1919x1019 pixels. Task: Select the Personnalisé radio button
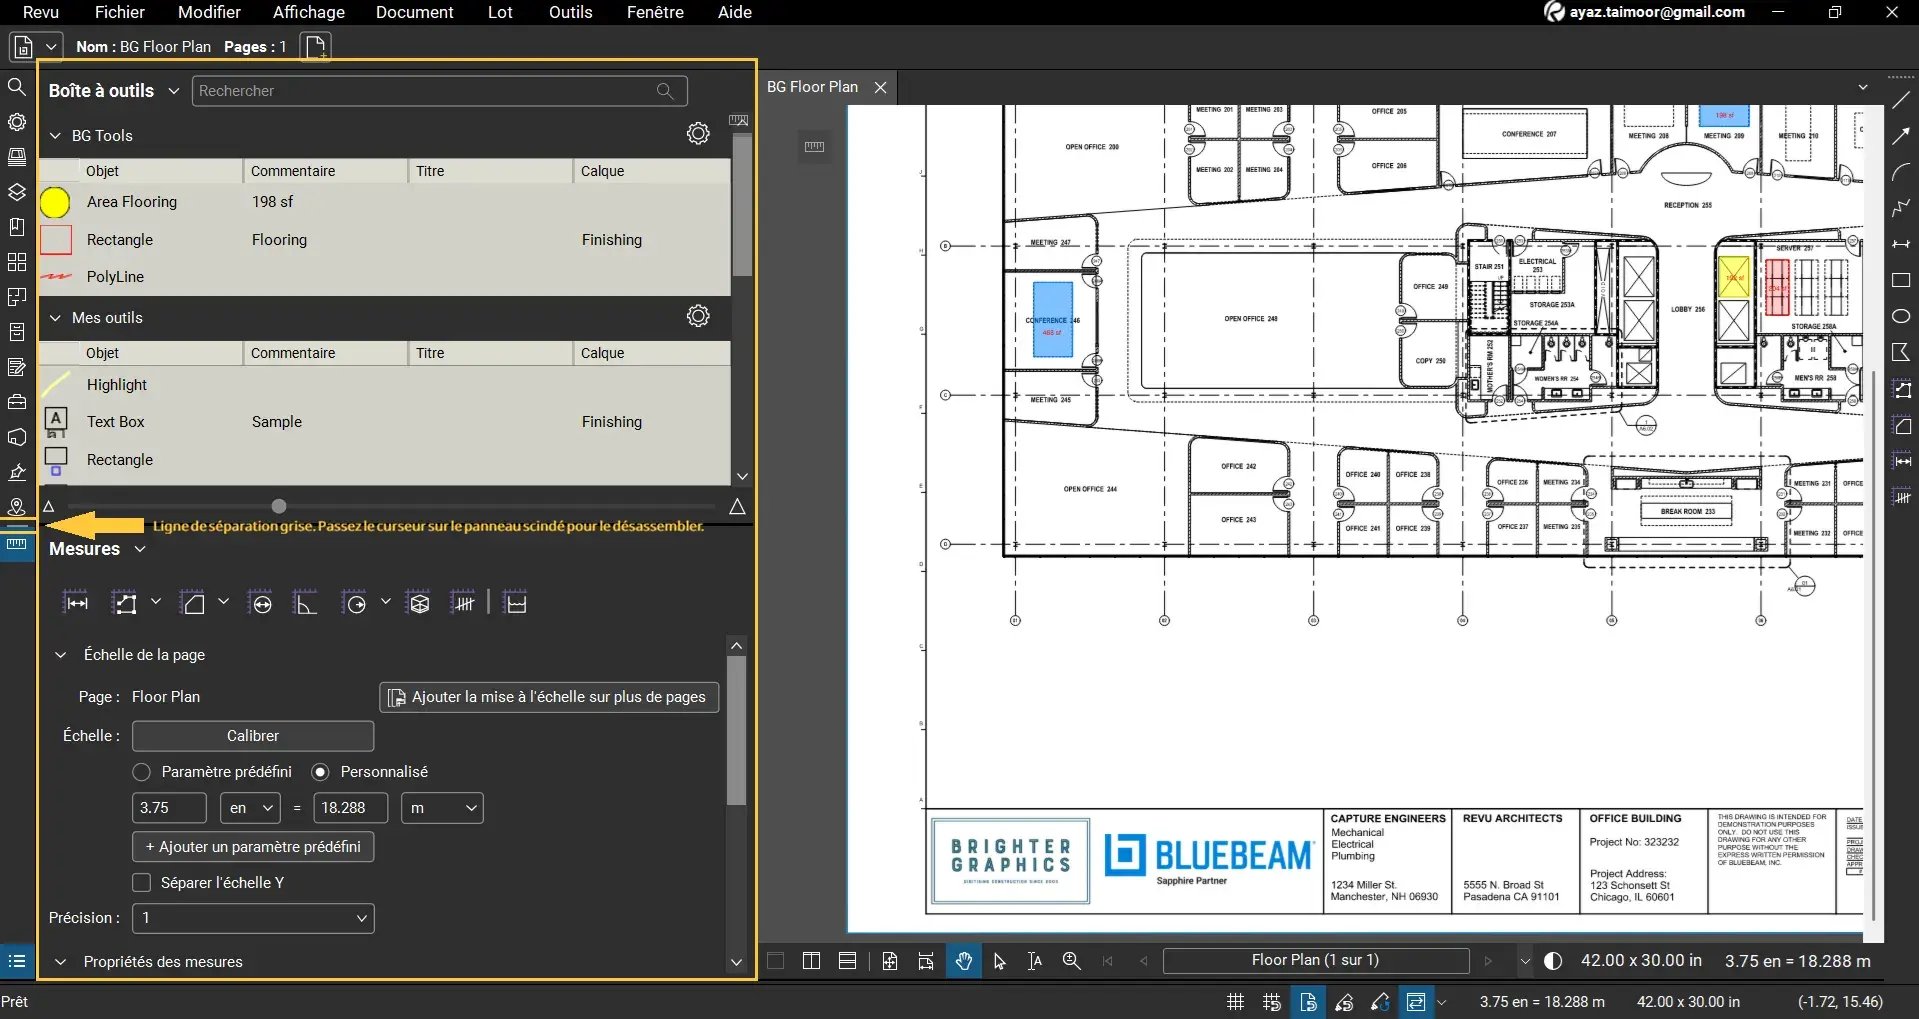(321, 771)
